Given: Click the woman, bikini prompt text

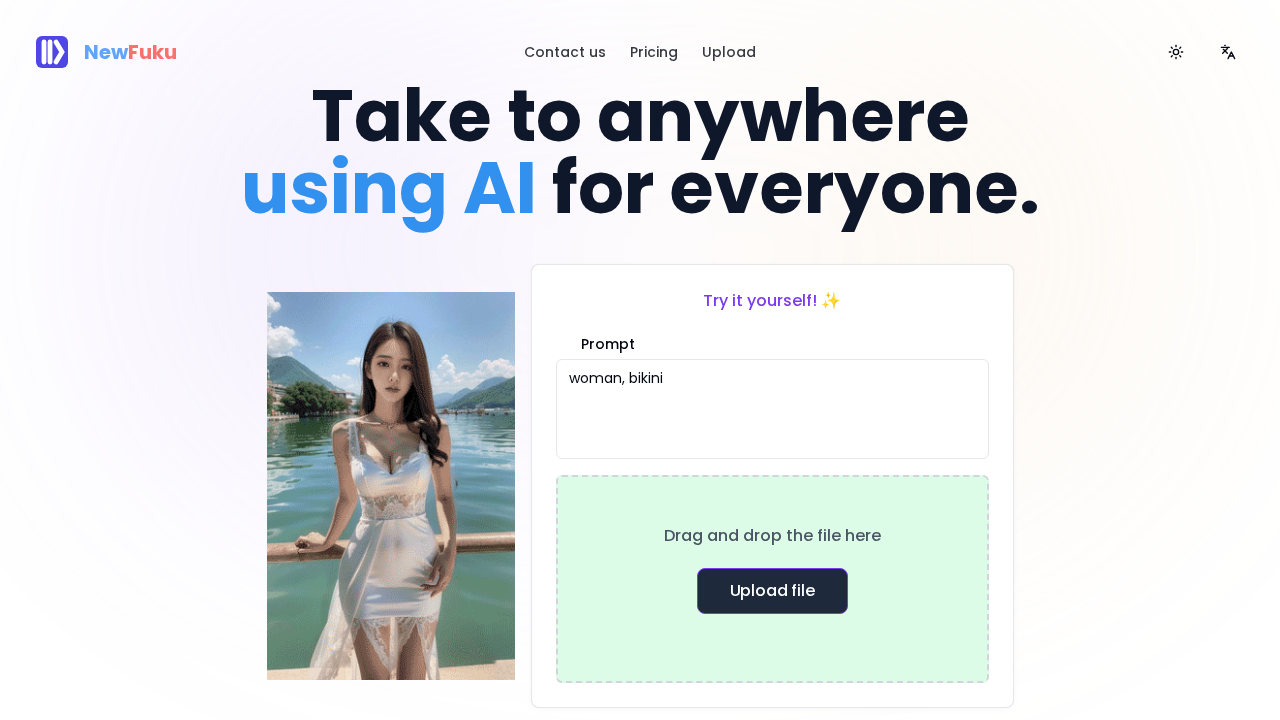Looking at the screenshot, I should (x=616, y=378).
